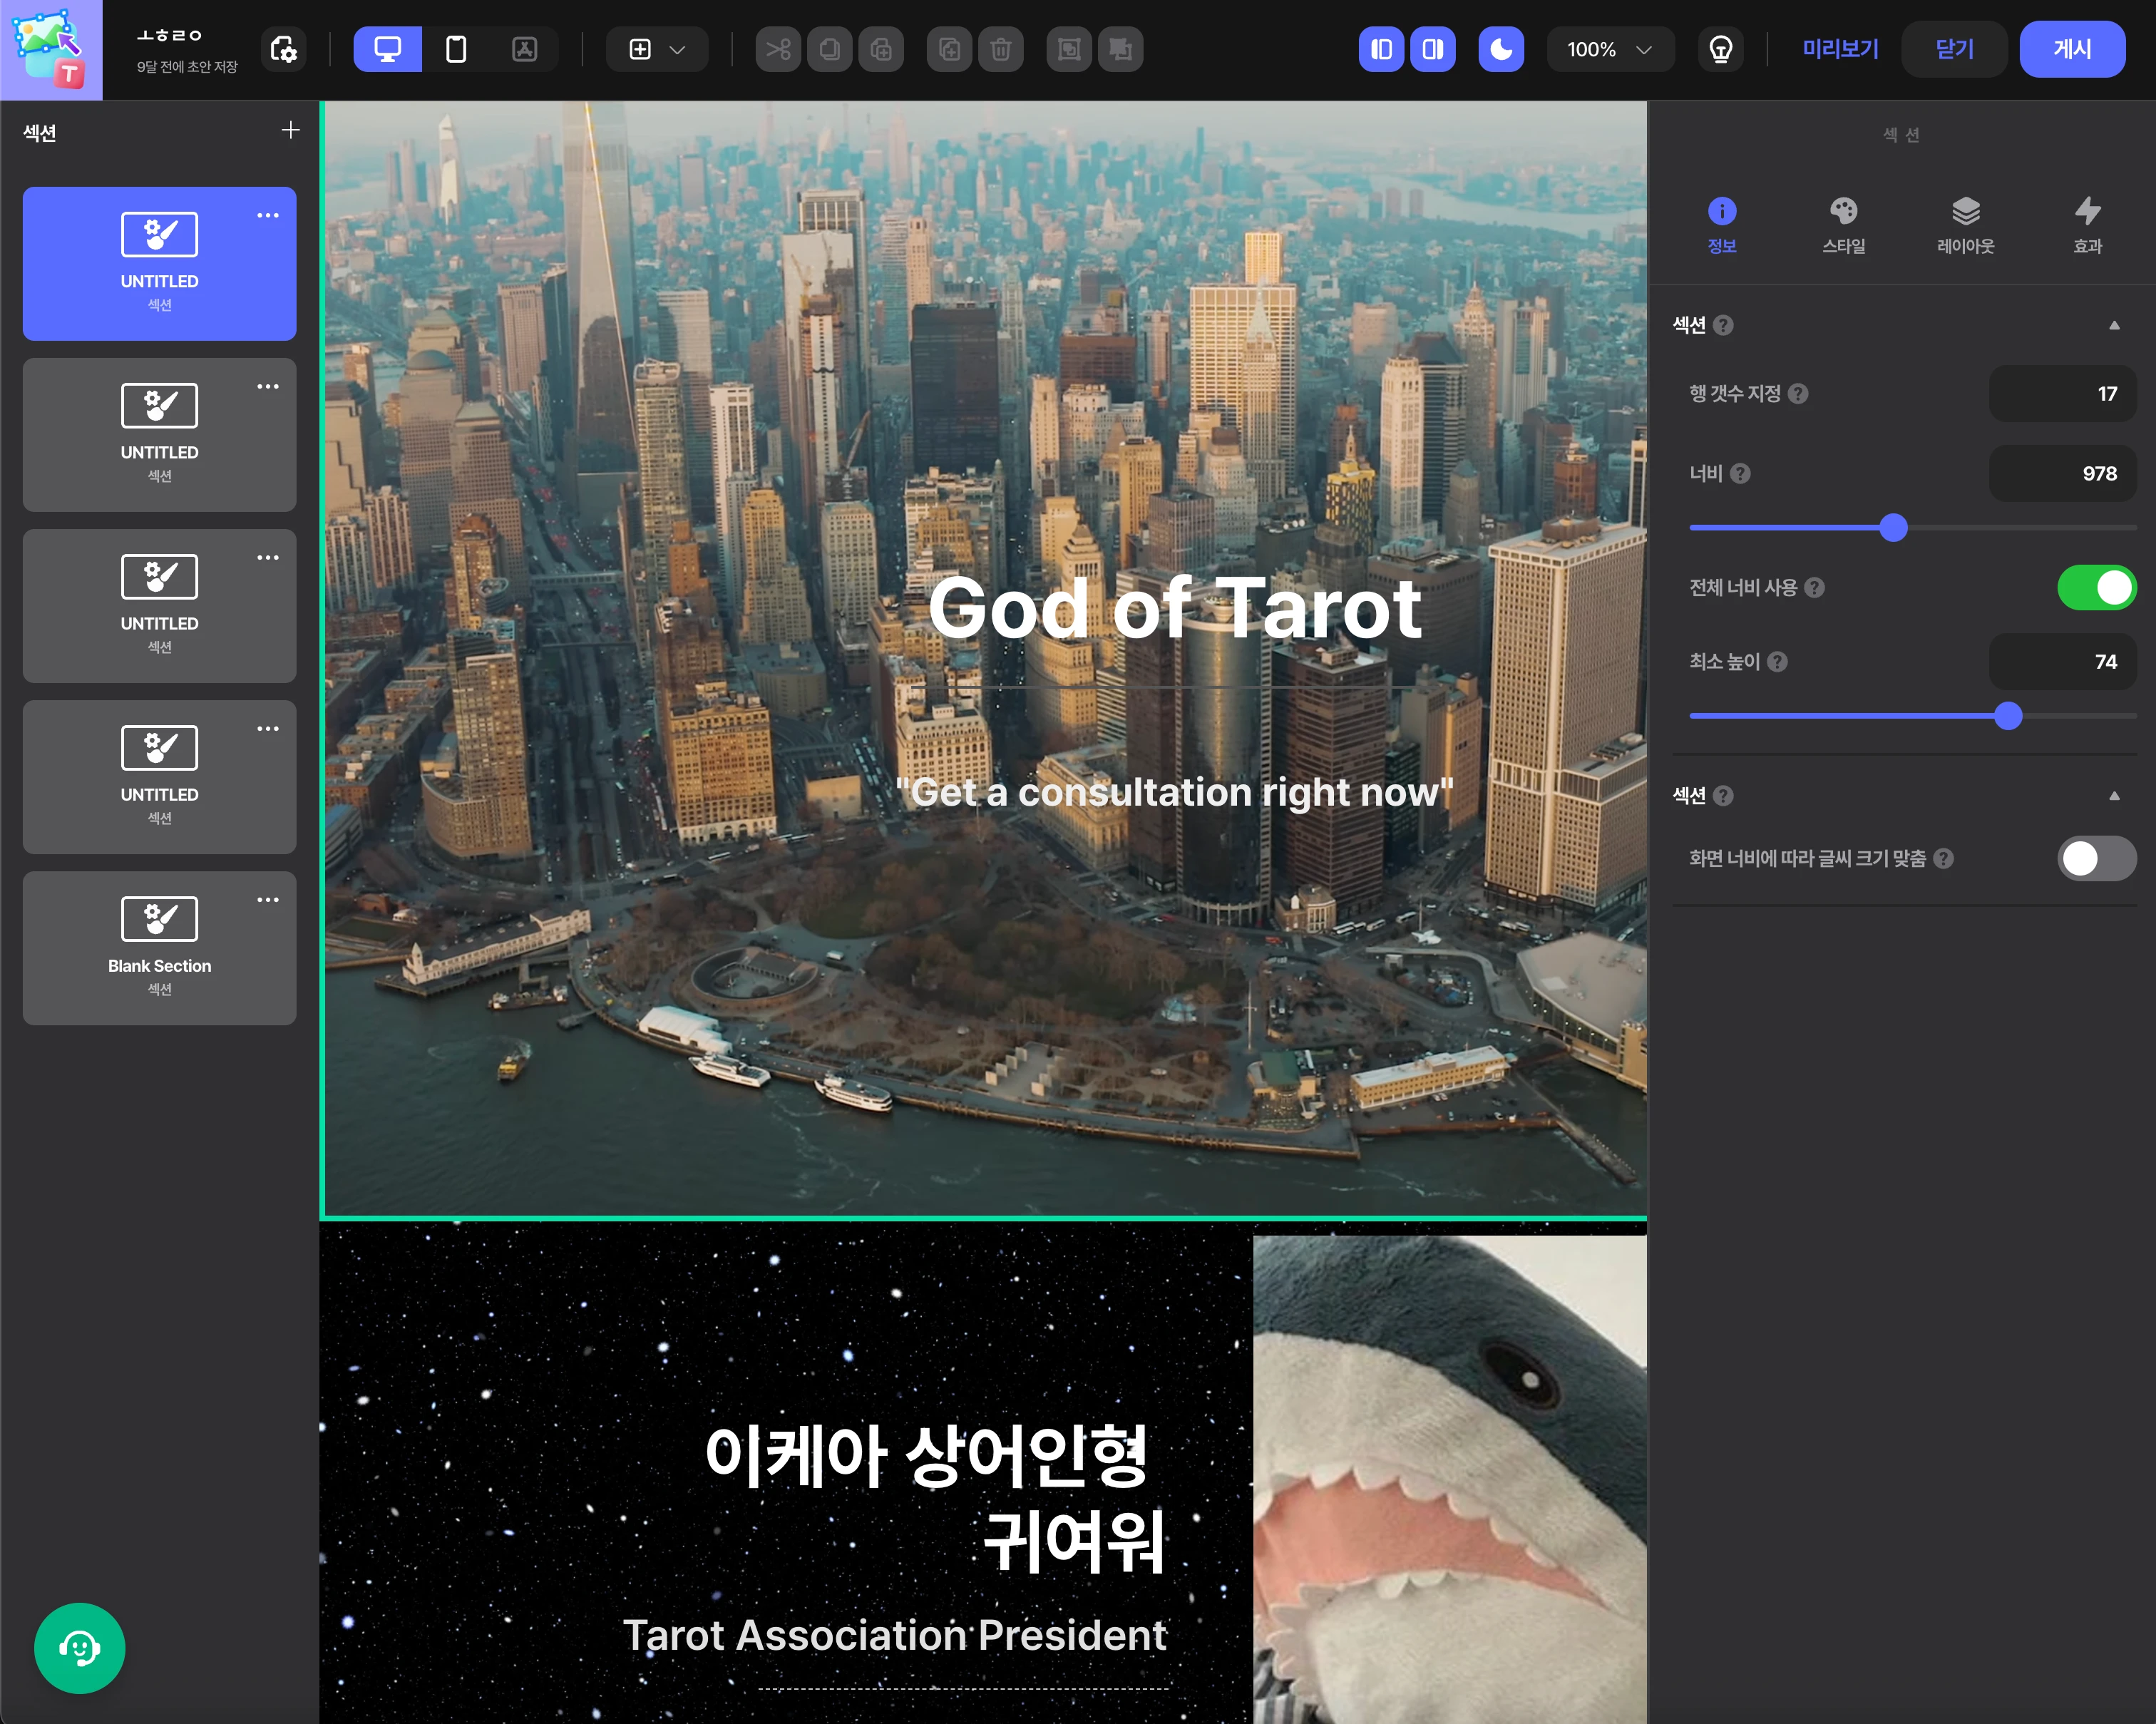Enable 화면 너비에 따라 글씨 크기 맞춤 toggle

[2096, 858]
